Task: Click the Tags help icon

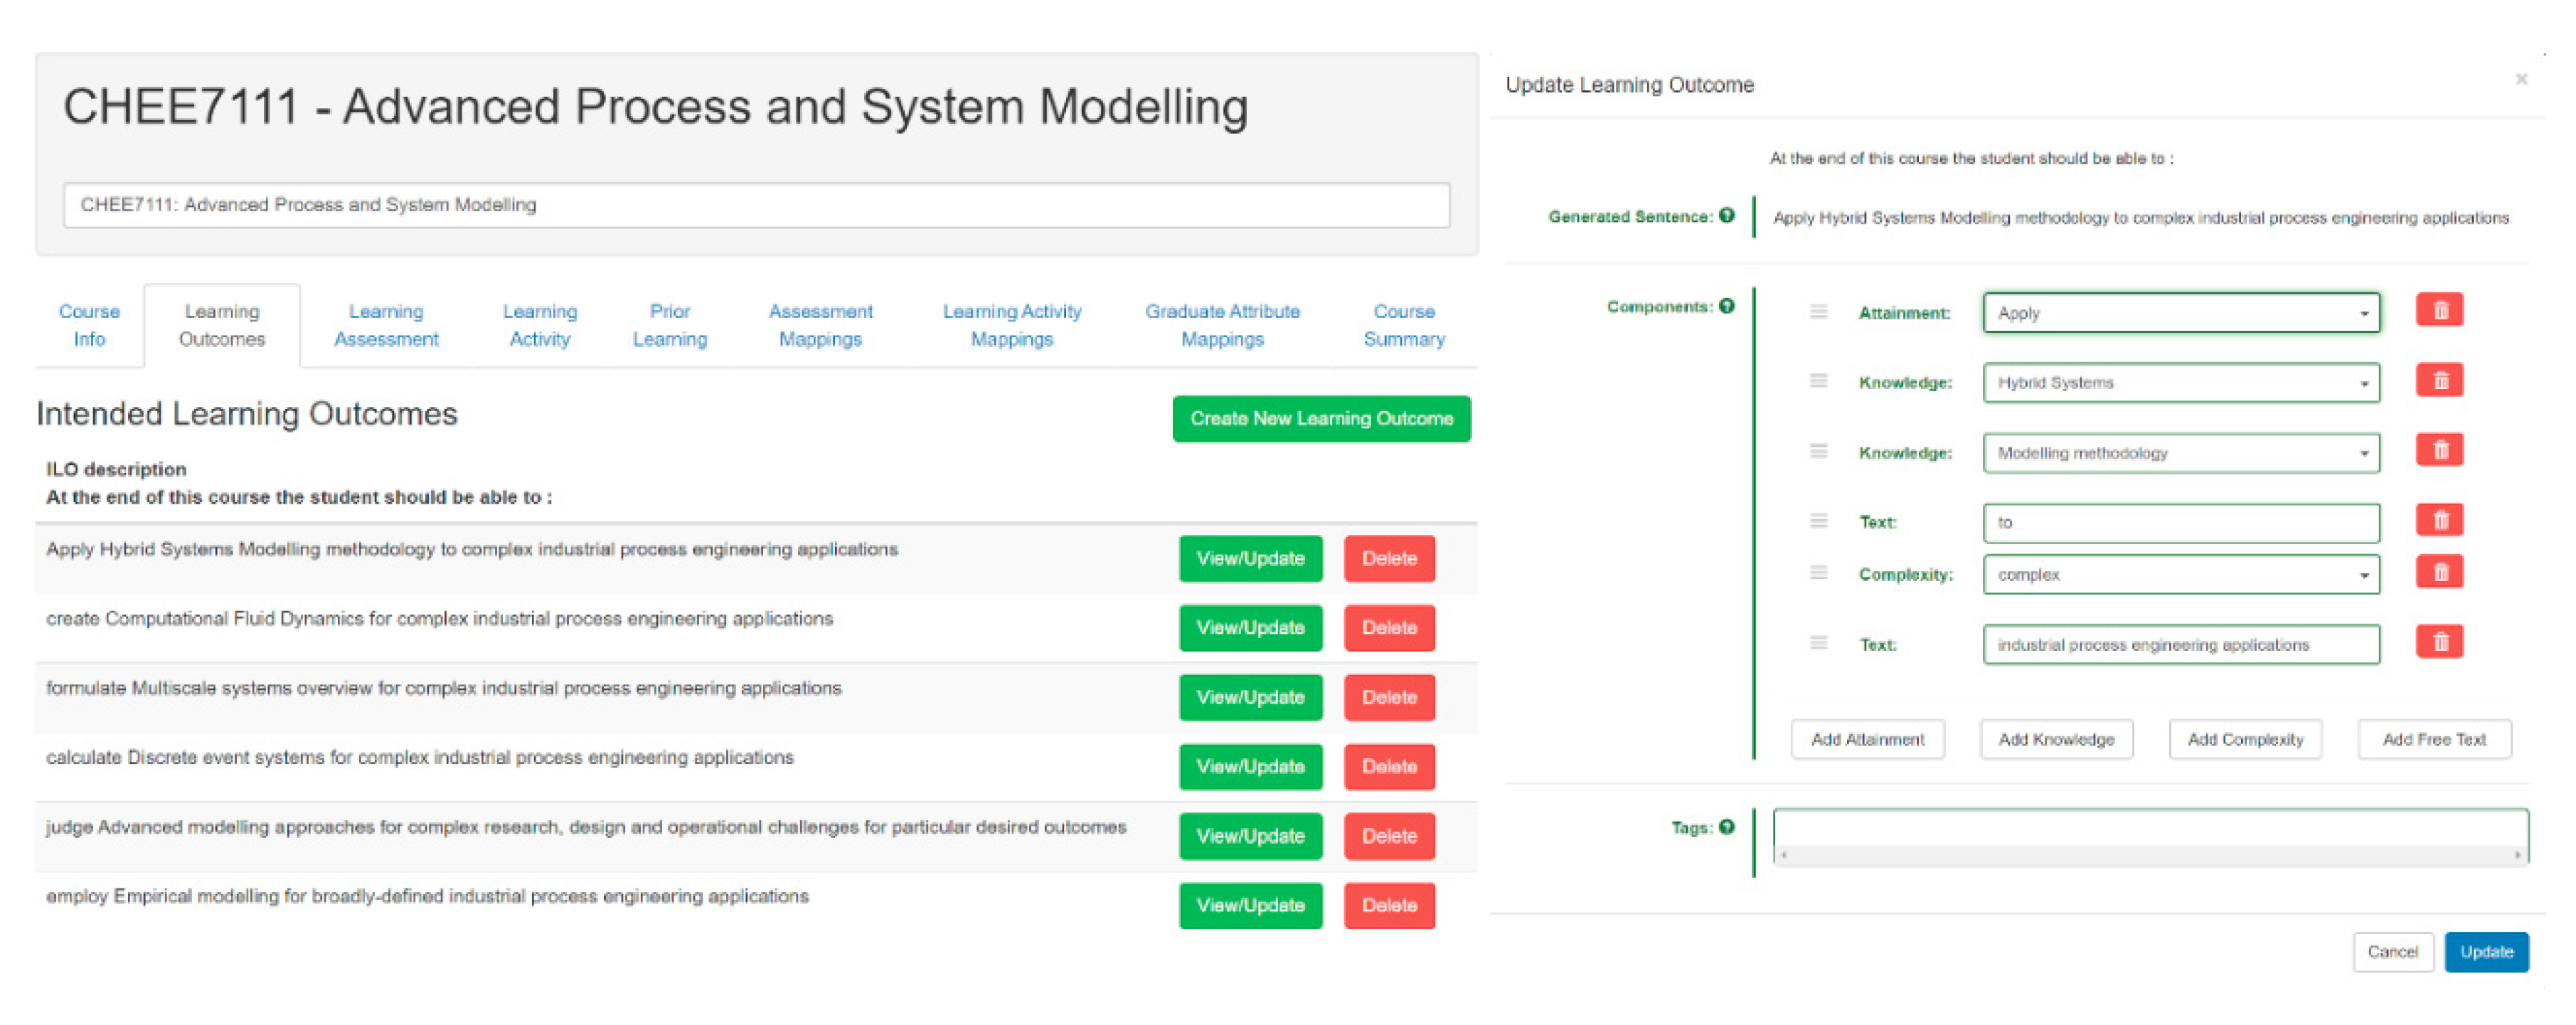Action: point(1726,827)
